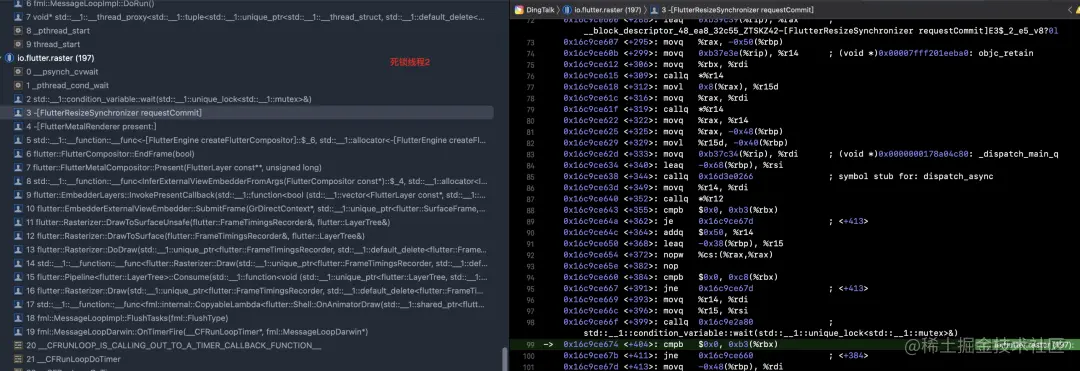Click thread icon beside io.flutter.raster in breadcrumb
The image size is (1080, 371).
point(567,10)
